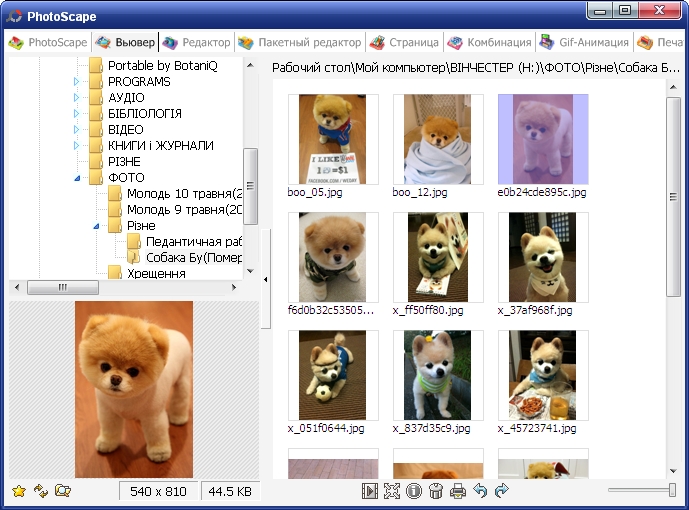Click the tree horizontal scroll-right arrow
The image size is (689, 510).
(x=234, y=287)
